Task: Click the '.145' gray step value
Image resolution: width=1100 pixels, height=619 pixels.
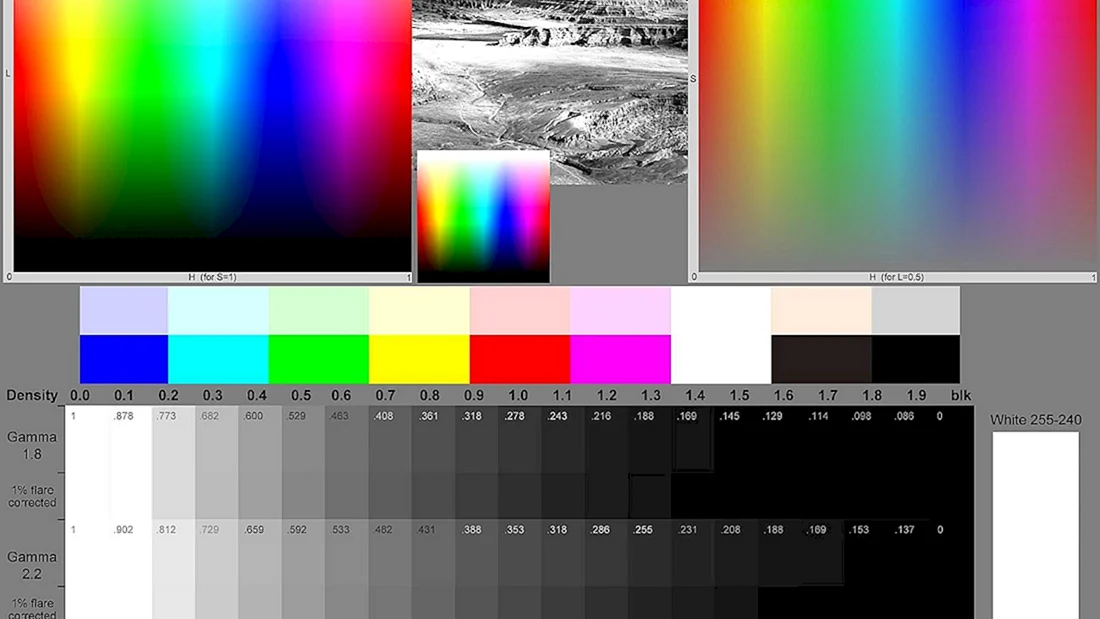Action: [x=730, y=416]
